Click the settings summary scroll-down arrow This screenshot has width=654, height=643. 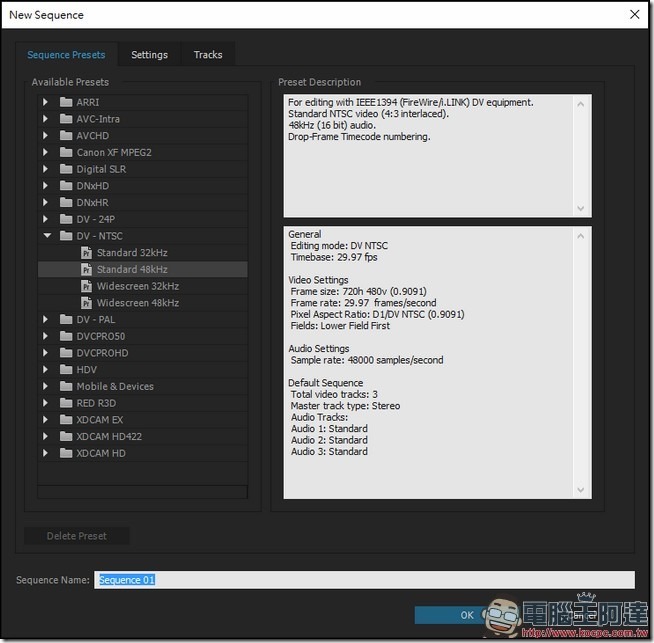[581, 490]
